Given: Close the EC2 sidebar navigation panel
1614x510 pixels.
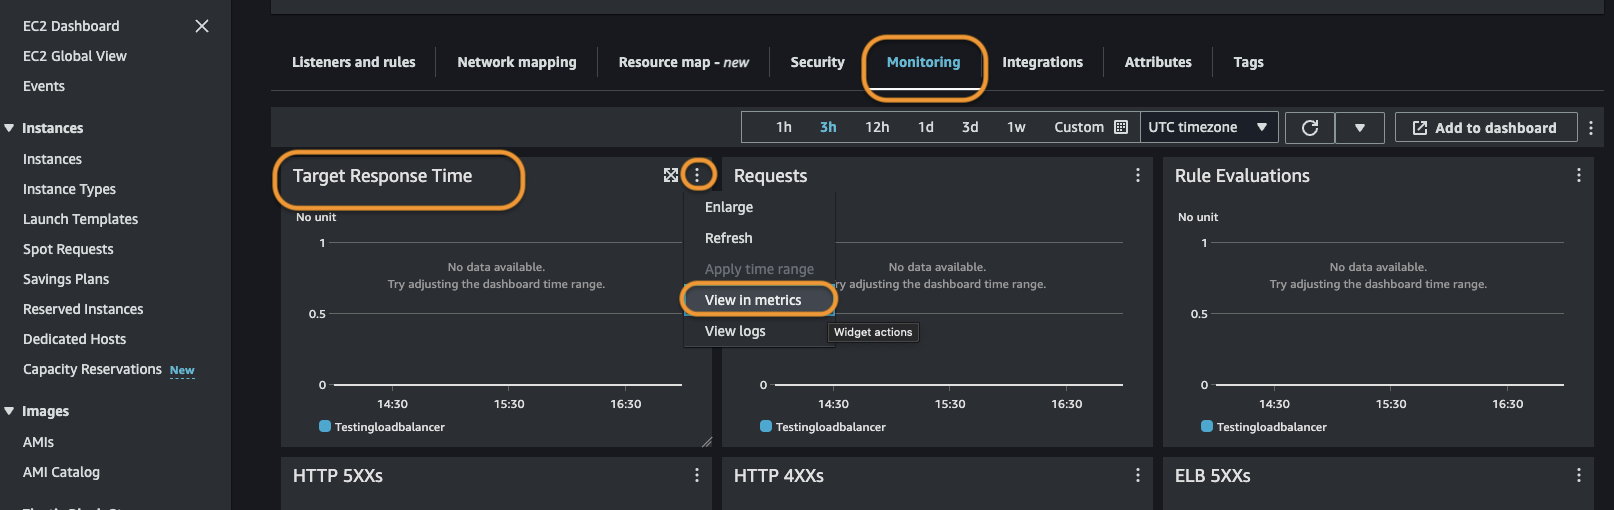Looking at the screenshot, I should [202, 26].
